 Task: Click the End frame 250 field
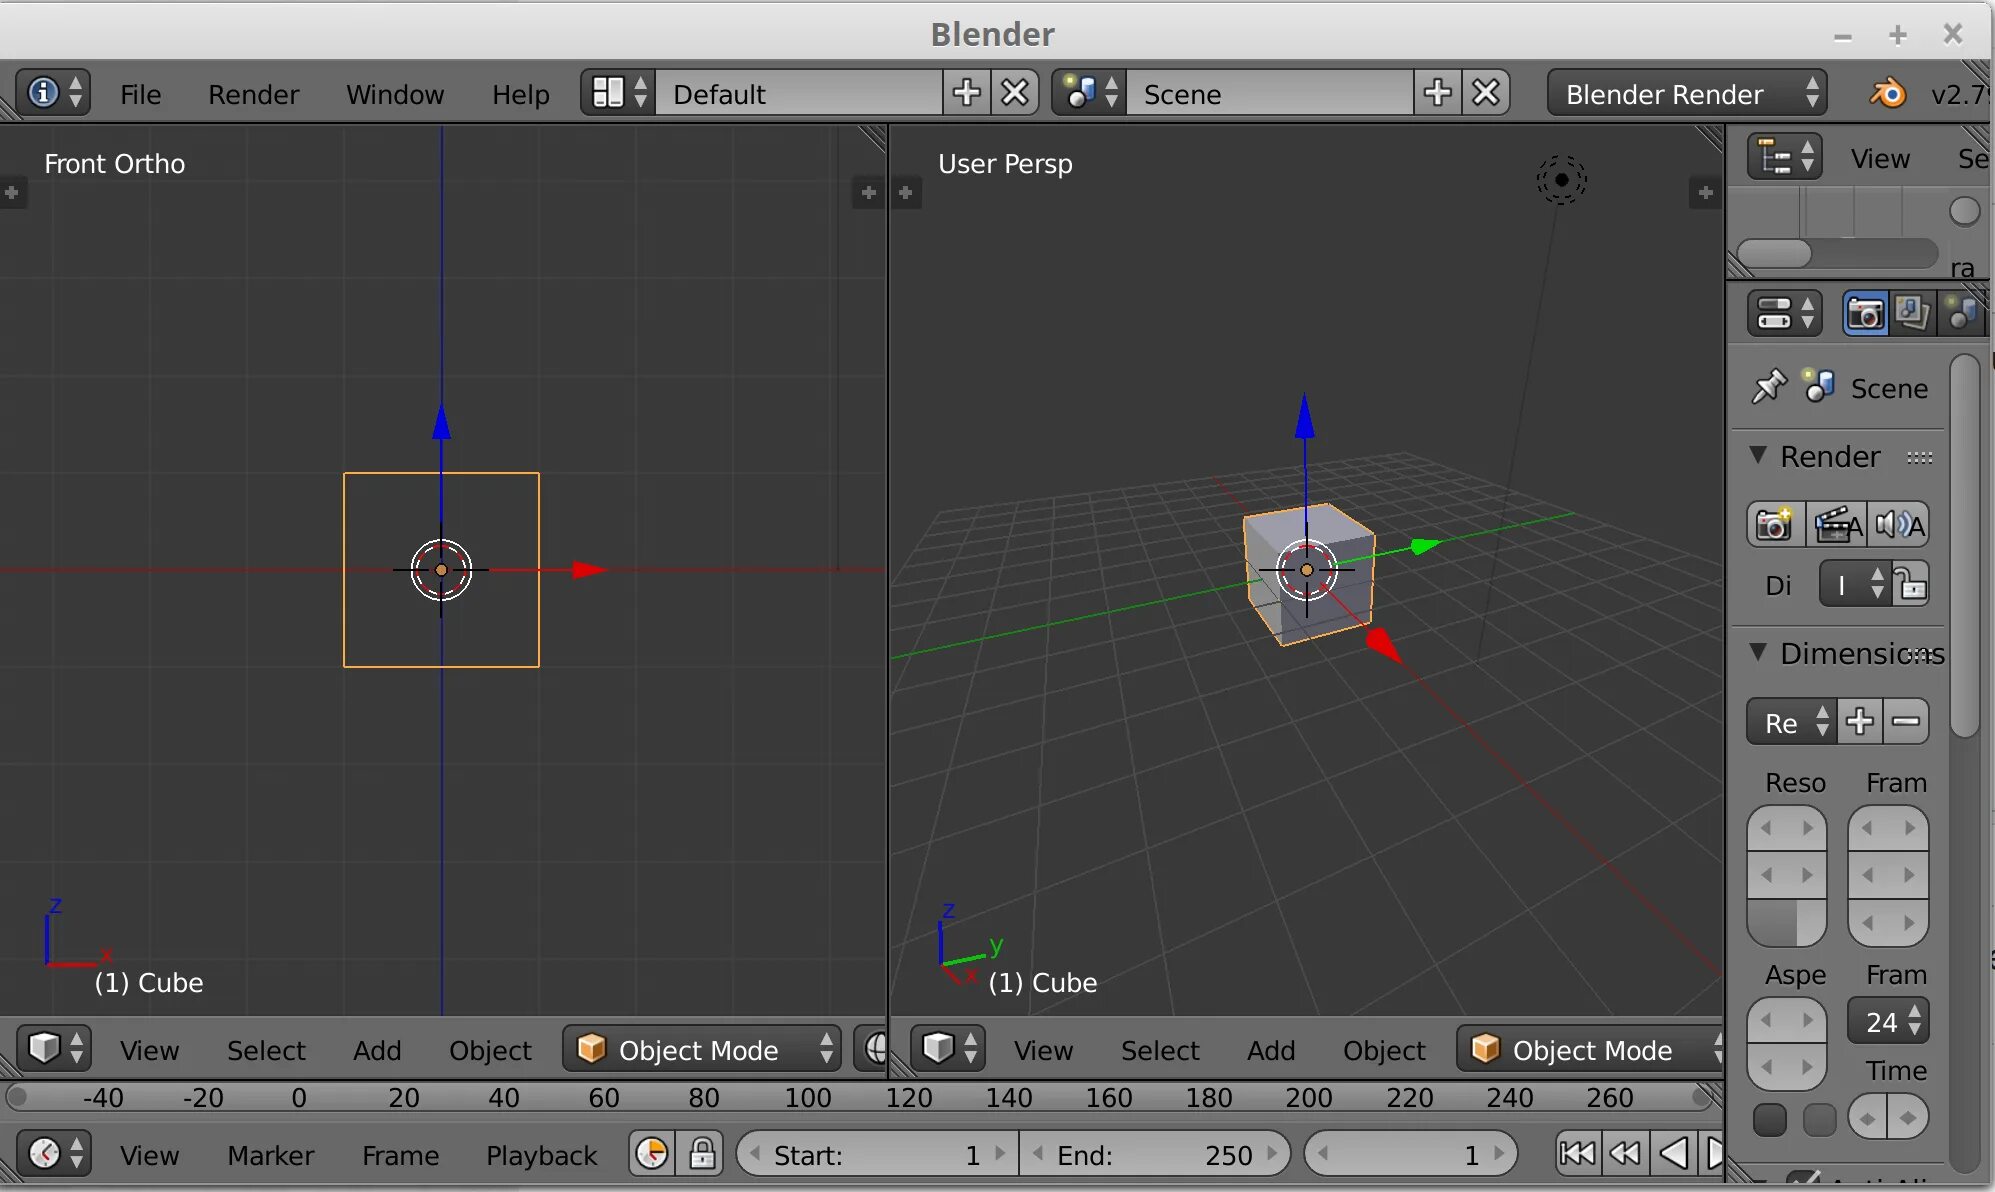point(1154,1155)
